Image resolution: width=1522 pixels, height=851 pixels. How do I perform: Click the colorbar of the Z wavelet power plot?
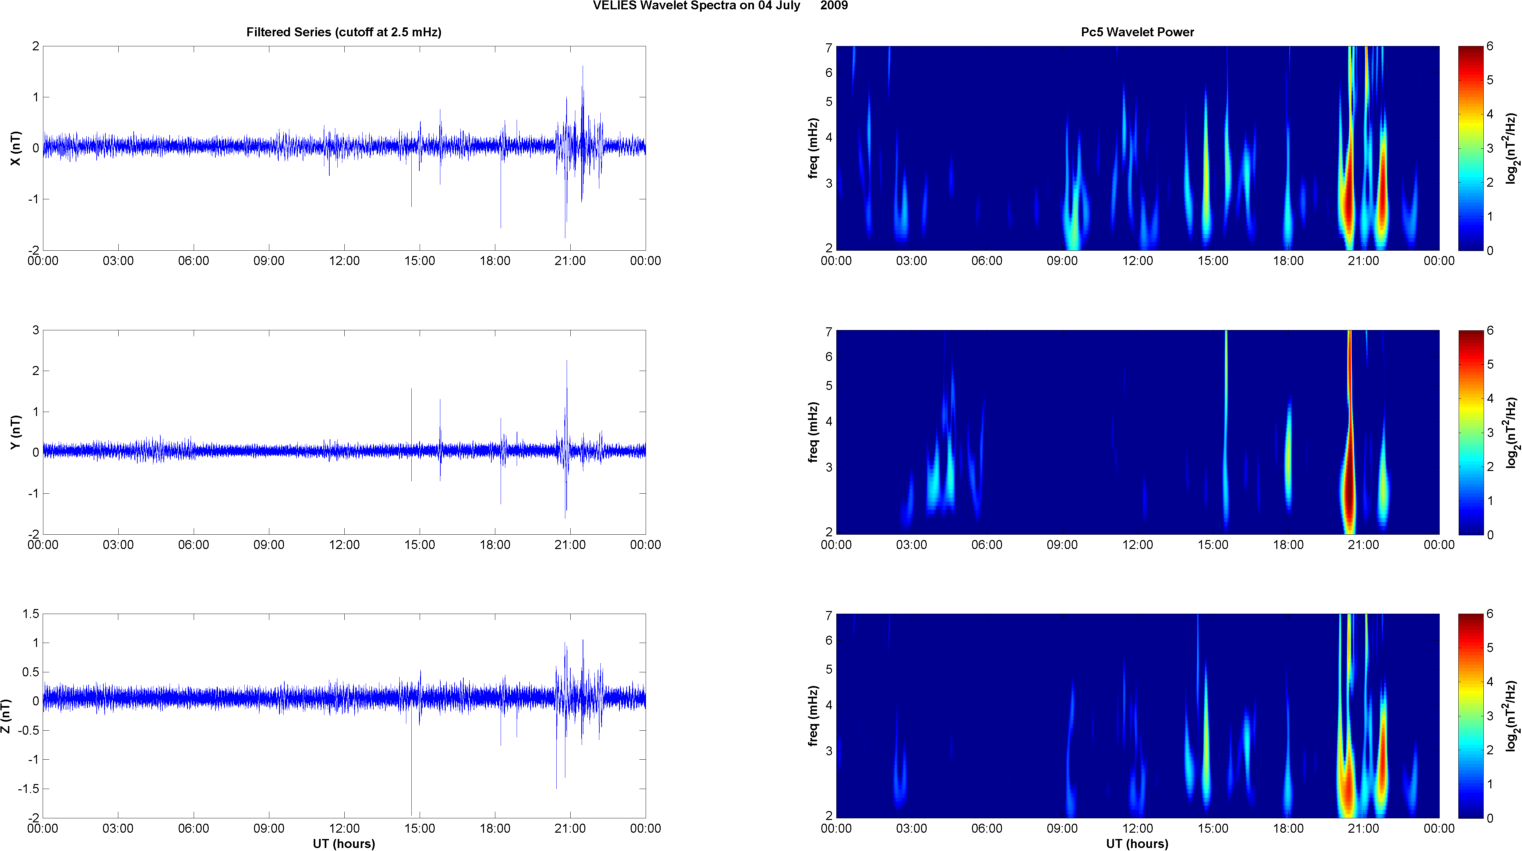[x=1470, y=716]
